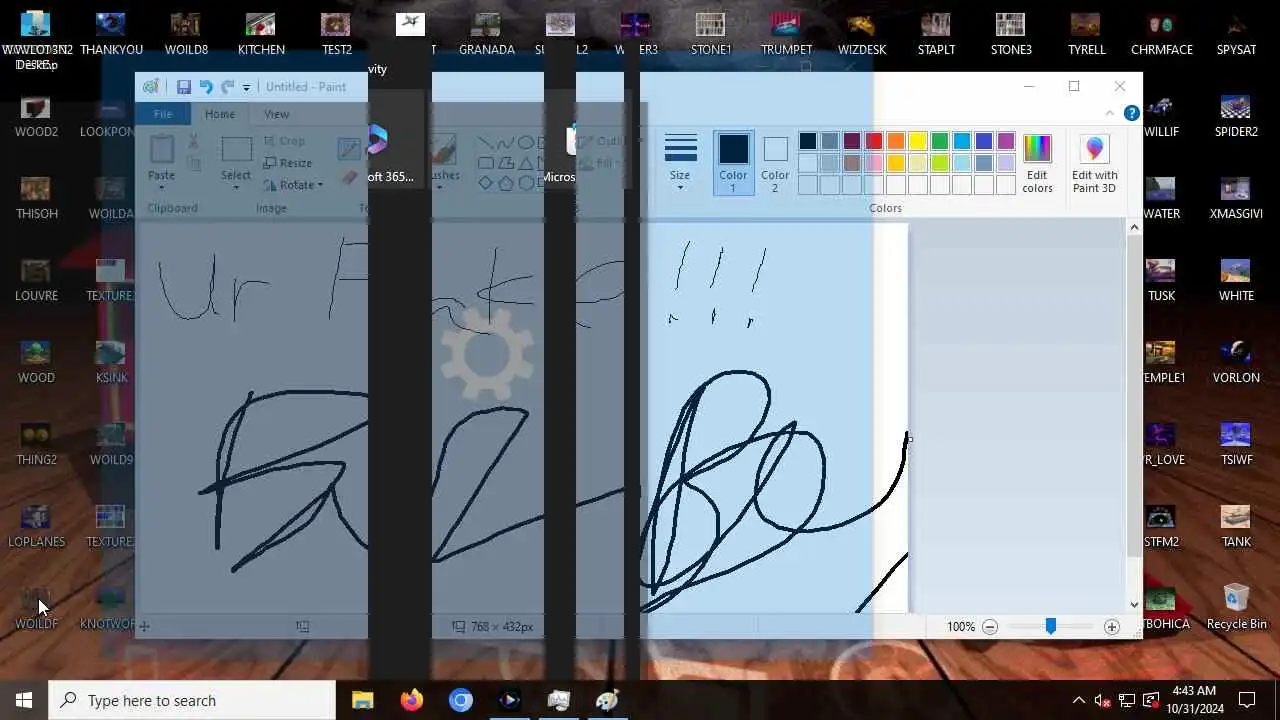Image resolution: width=1280 pixels, height=720 pixels.
Task: Open Edit colors dialog
Action: (x=1037, y=163)
